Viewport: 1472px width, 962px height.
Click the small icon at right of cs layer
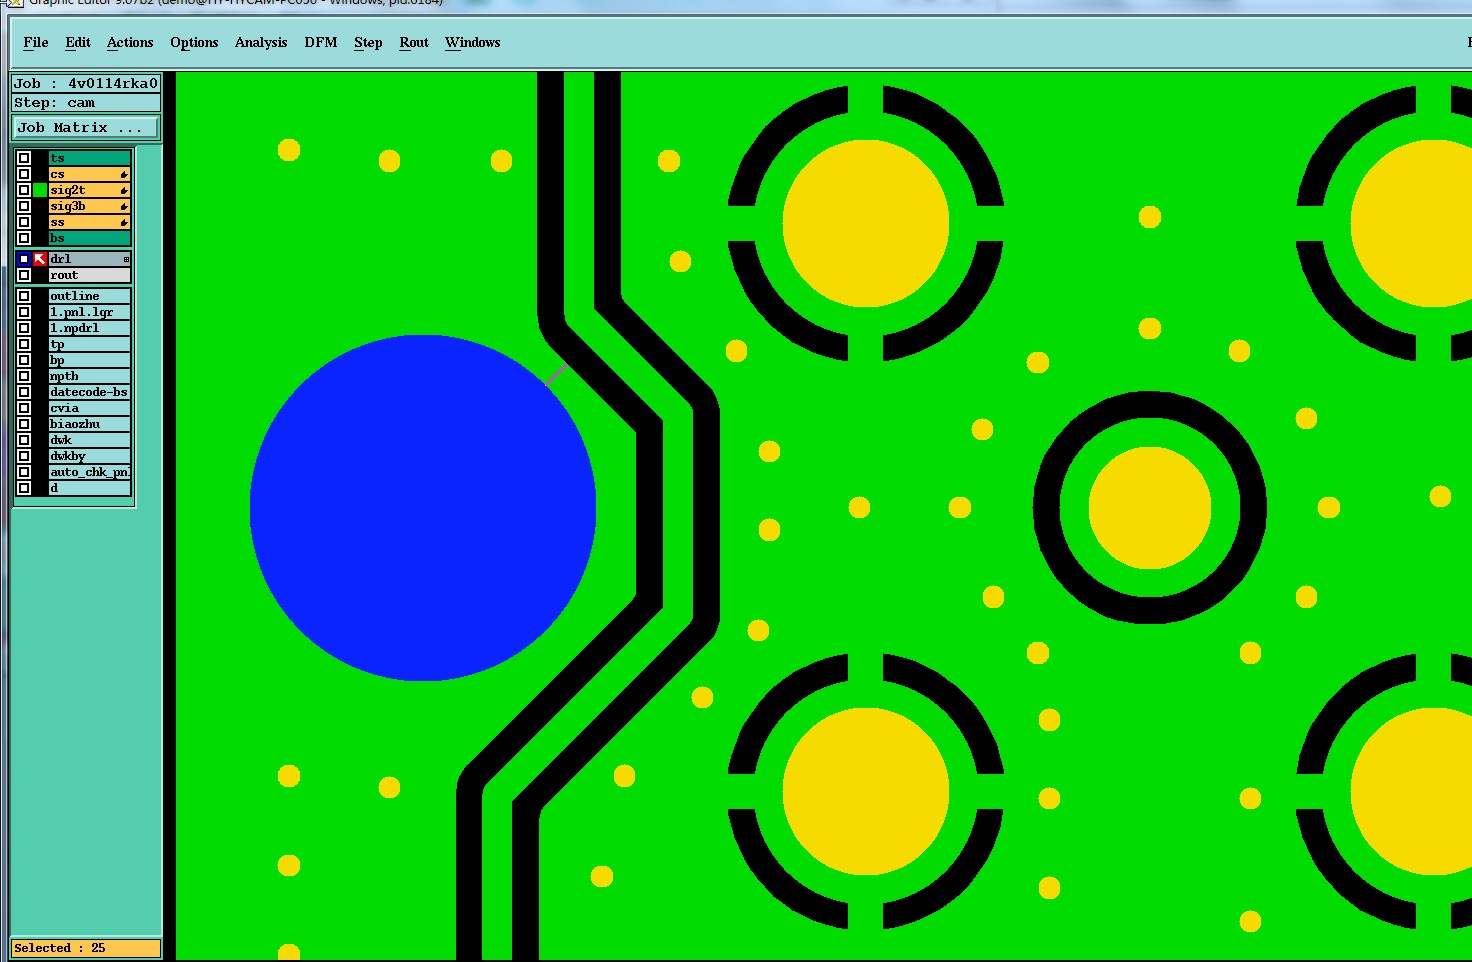pyautogui.click(x=124, y=174)
